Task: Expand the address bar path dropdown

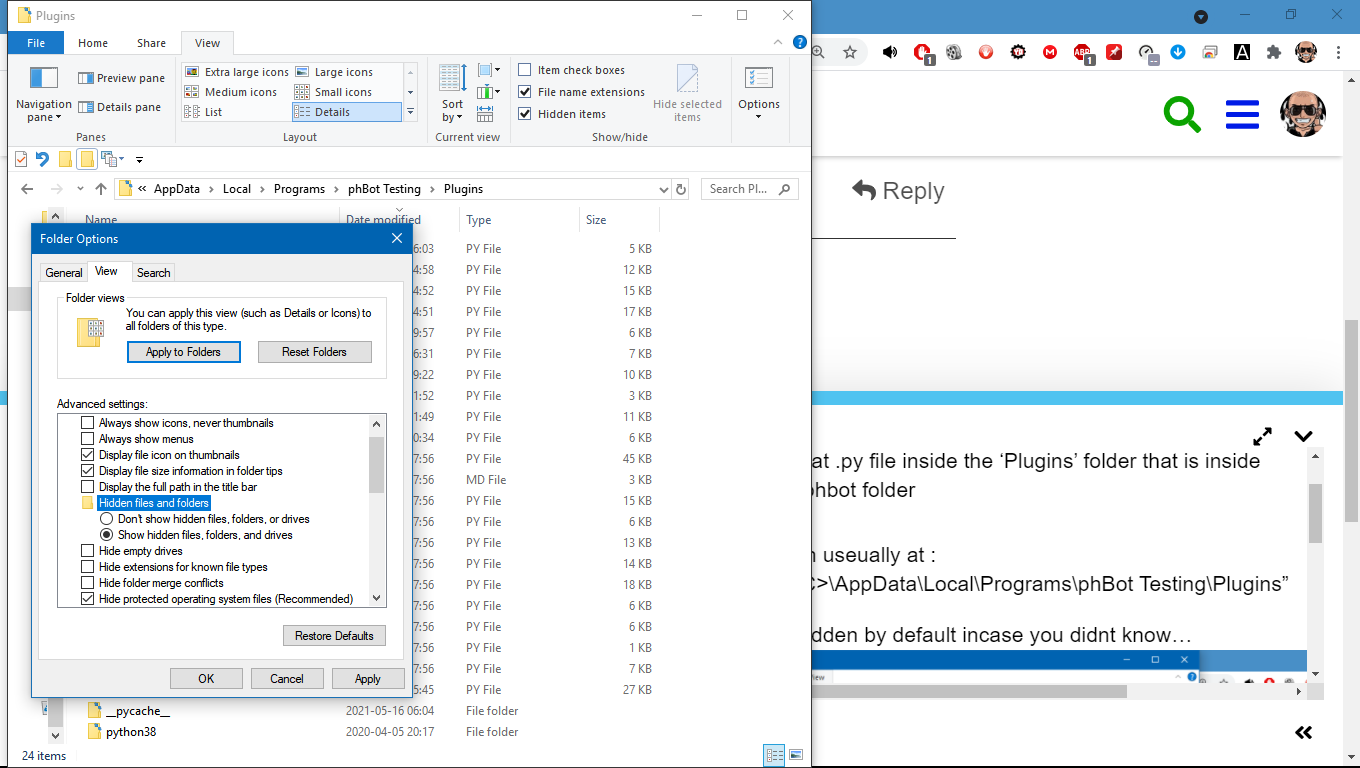Action: [x=664, y=189]
